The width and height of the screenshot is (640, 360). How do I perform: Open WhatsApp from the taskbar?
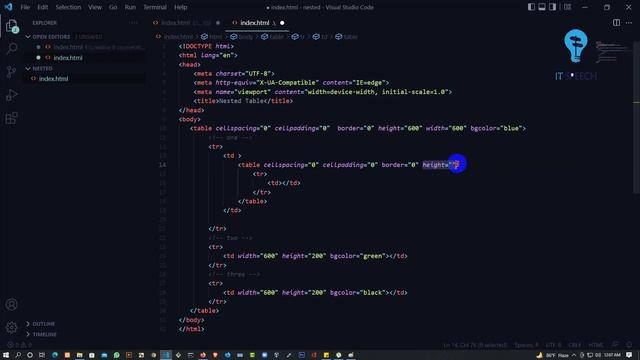(x=116, y=355)
